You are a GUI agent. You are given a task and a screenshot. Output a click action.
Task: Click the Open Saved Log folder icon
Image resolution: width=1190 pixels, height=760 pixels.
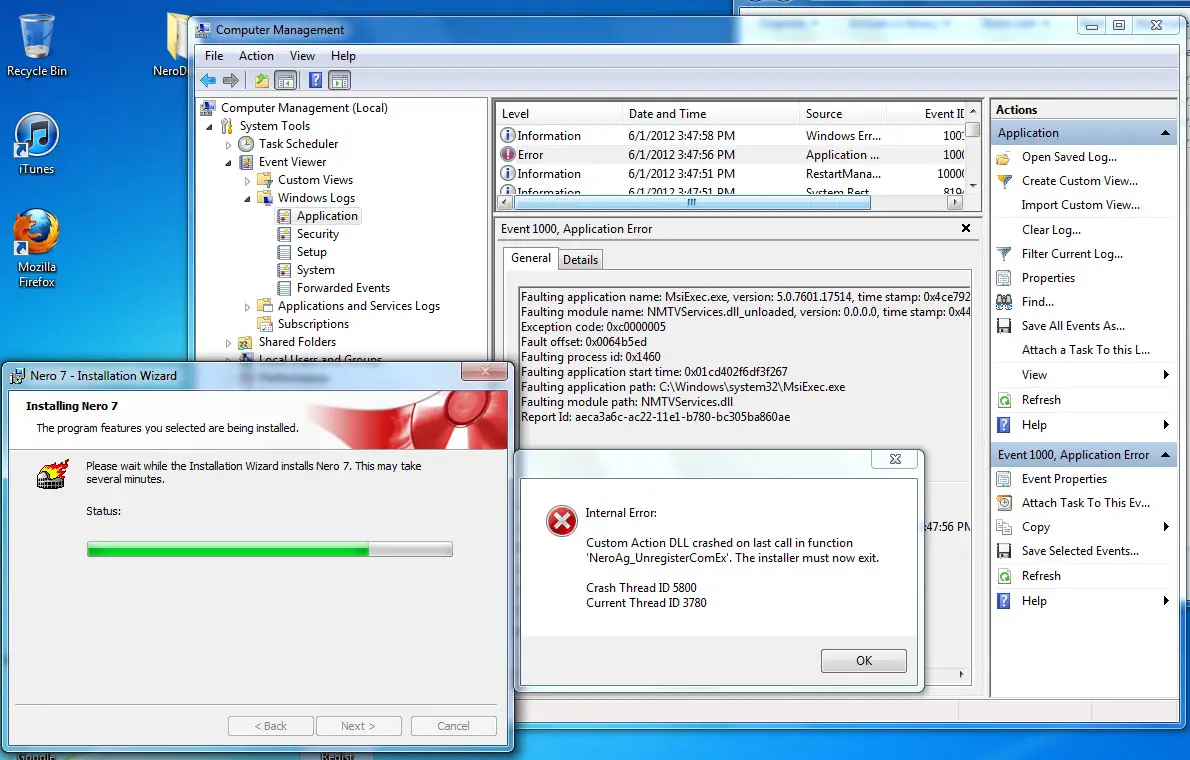(x=1003, y=158)
